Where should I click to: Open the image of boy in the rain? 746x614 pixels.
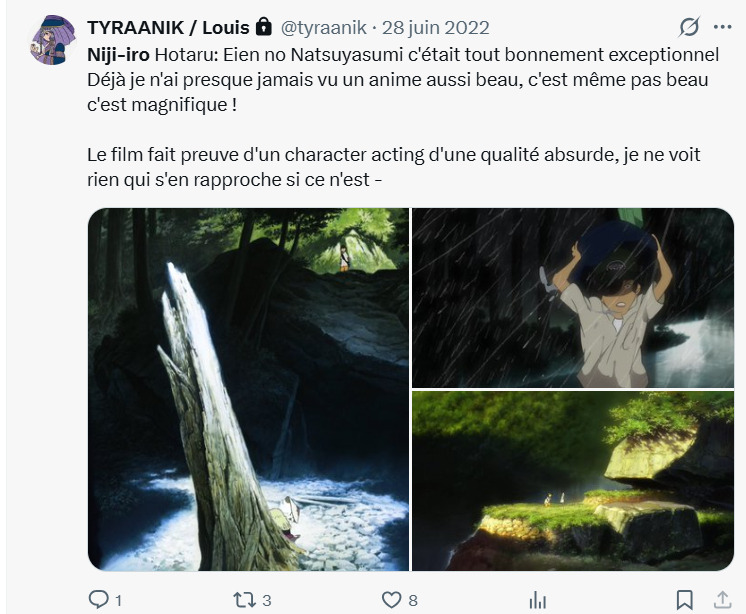coord(573,297)
